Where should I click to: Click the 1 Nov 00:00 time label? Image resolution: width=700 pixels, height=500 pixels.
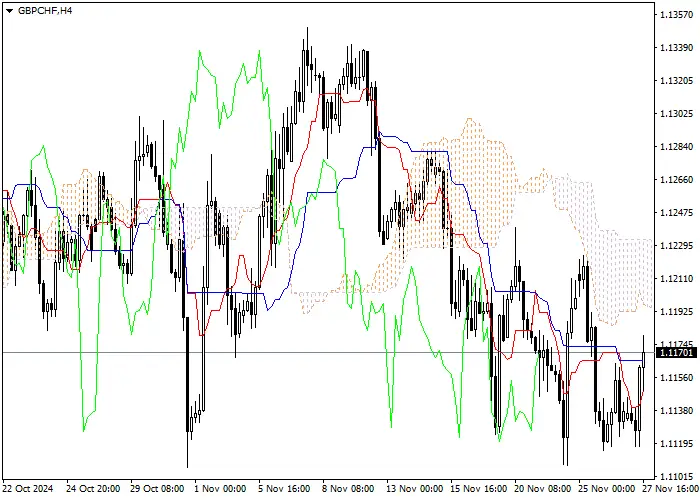coord(220,489)
